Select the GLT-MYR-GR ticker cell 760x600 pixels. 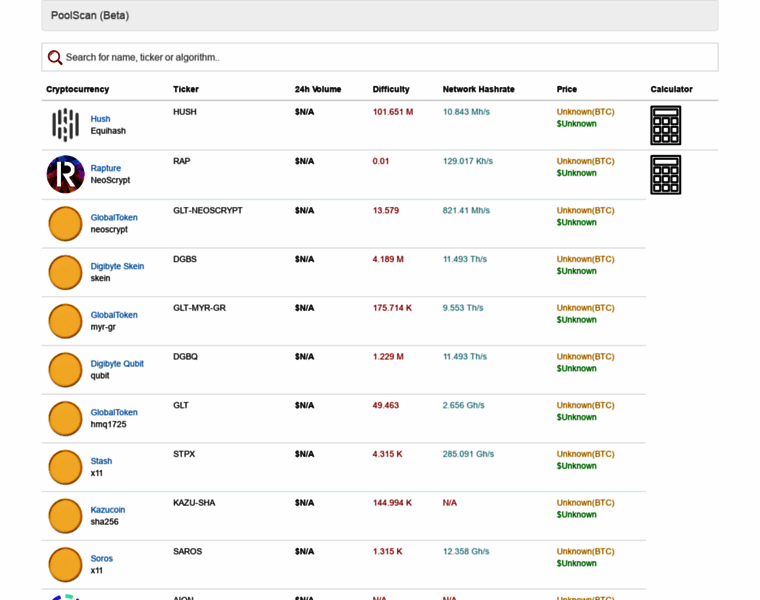(x=199, y=308)
